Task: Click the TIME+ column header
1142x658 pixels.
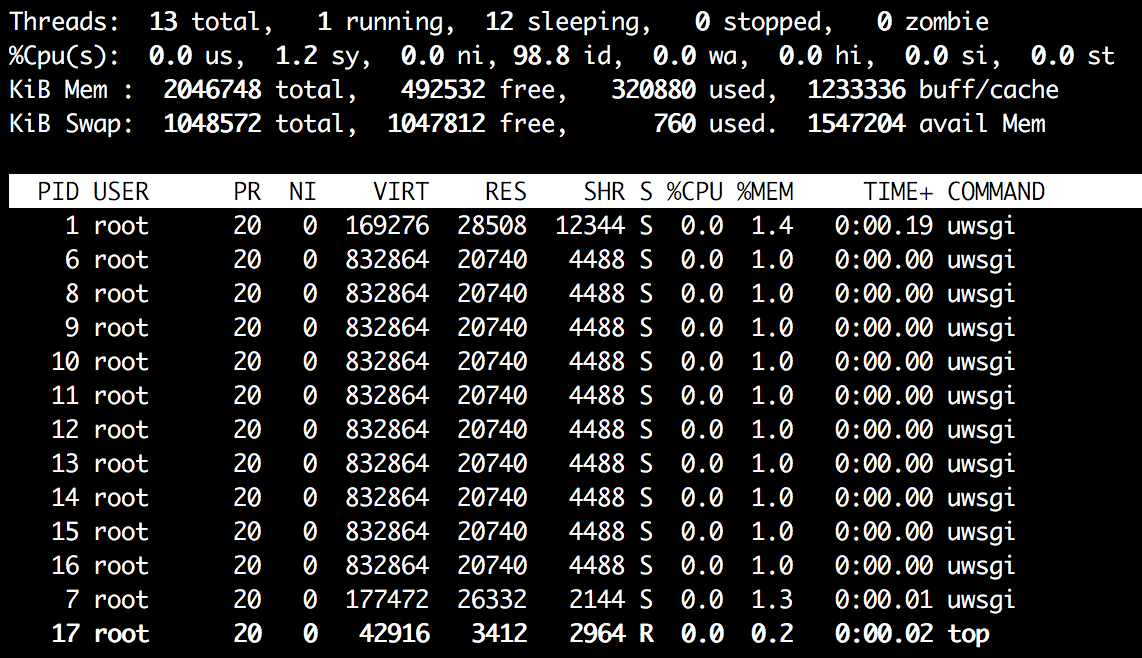Action: (x=898, y=192)
